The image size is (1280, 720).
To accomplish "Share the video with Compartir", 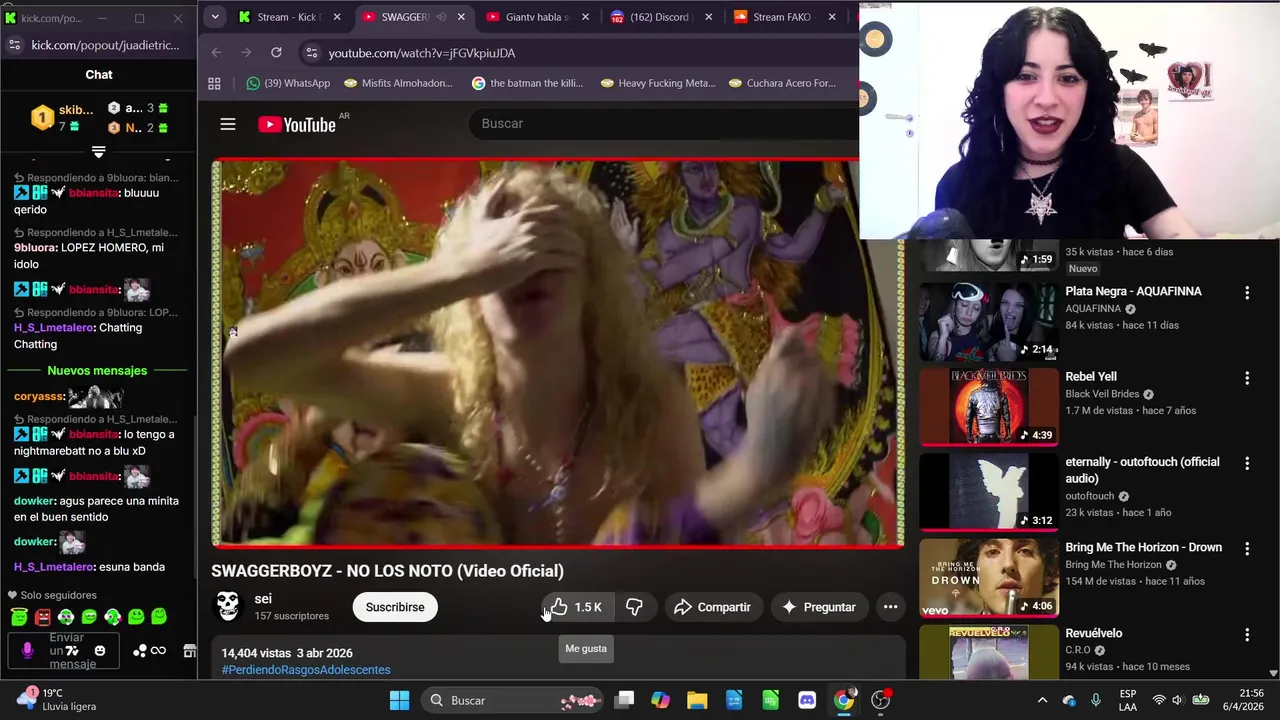I will tap(712, 607).
